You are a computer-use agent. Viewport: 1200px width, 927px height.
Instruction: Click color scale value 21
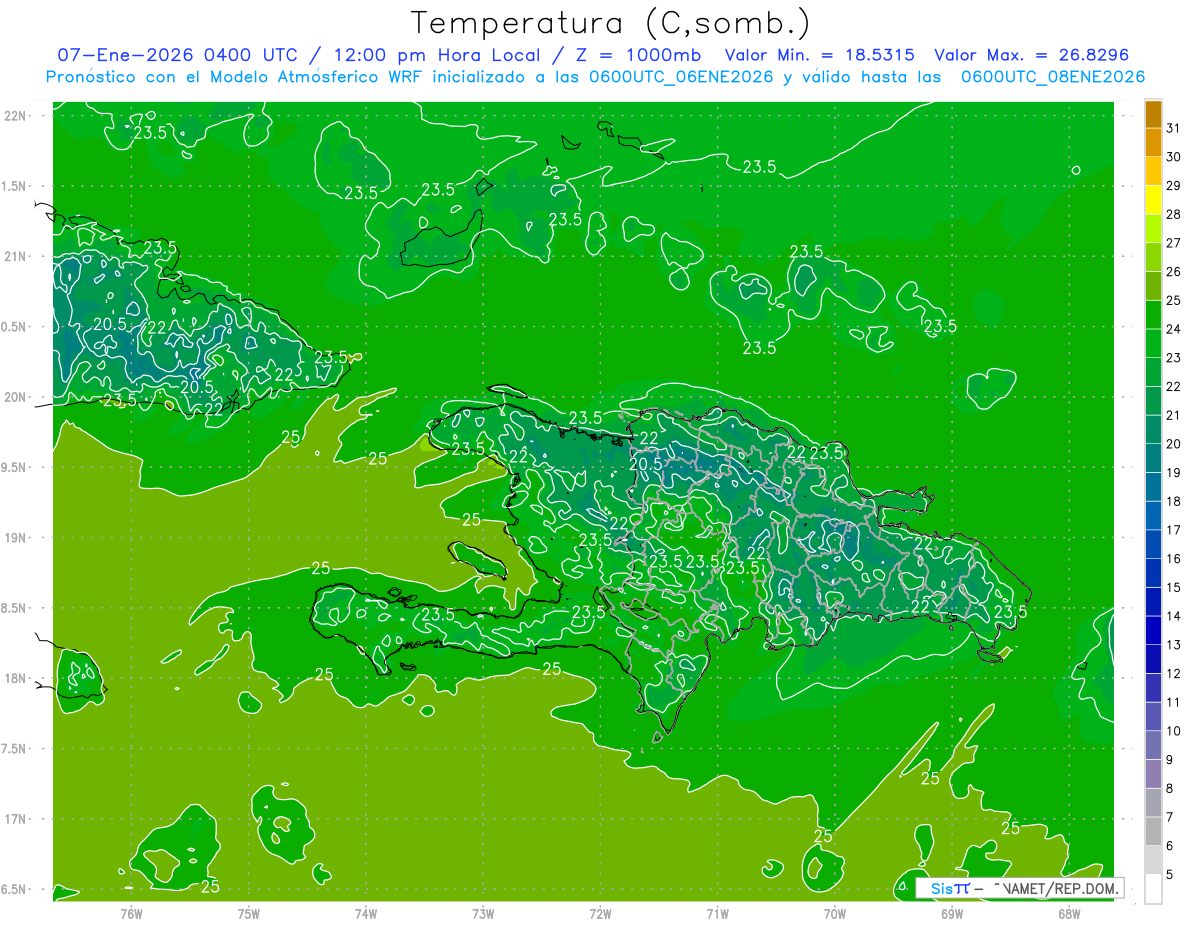coord(1173,415)
